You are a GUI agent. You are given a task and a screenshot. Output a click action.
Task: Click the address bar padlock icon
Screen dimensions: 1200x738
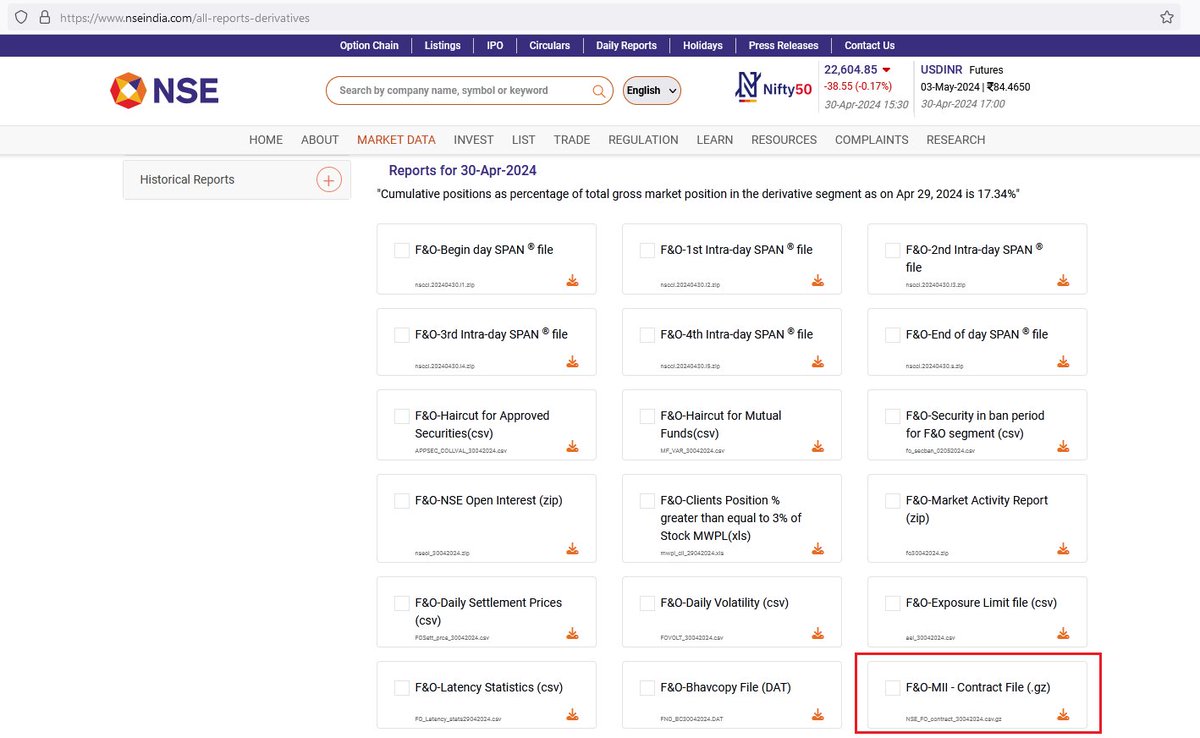coord(43,17)
